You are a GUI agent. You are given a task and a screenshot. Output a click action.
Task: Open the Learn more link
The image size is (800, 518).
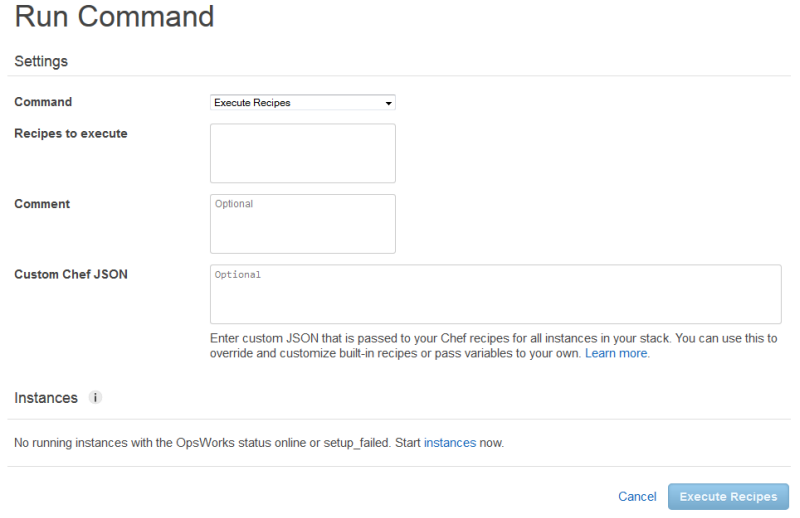pos(616,354)
